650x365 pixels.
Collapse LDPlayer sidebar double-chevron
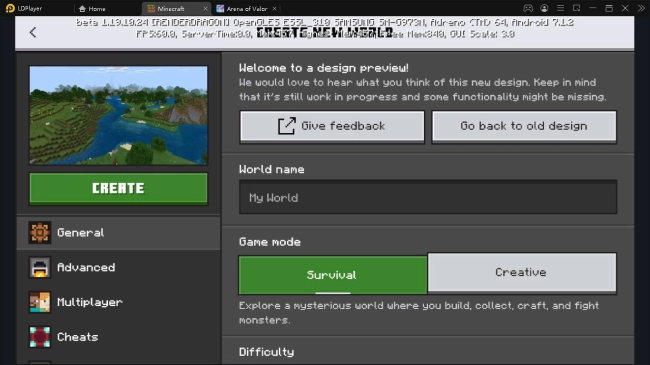641,8
